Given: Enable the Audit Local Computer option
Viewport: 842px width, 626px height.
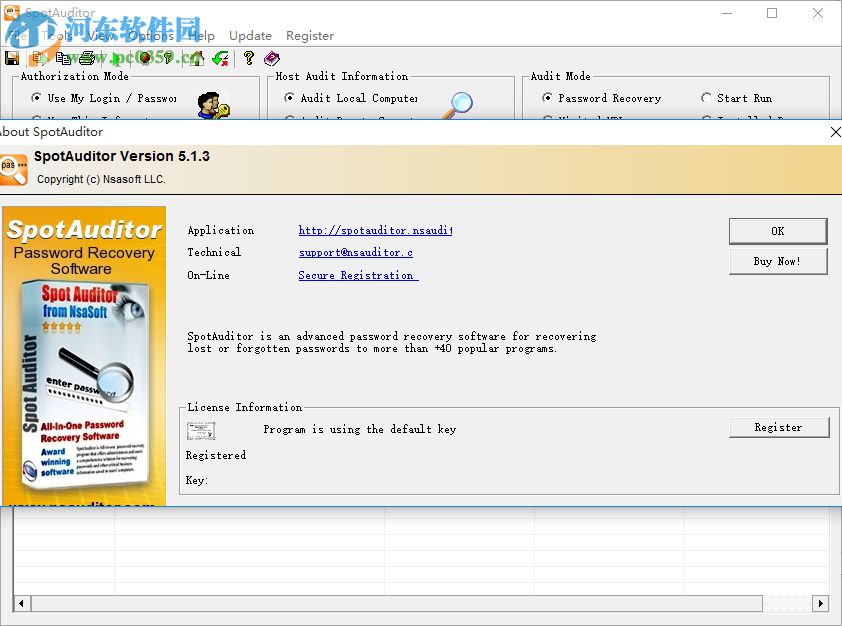Looking at the screenshot, I should (x=290, y=98).
